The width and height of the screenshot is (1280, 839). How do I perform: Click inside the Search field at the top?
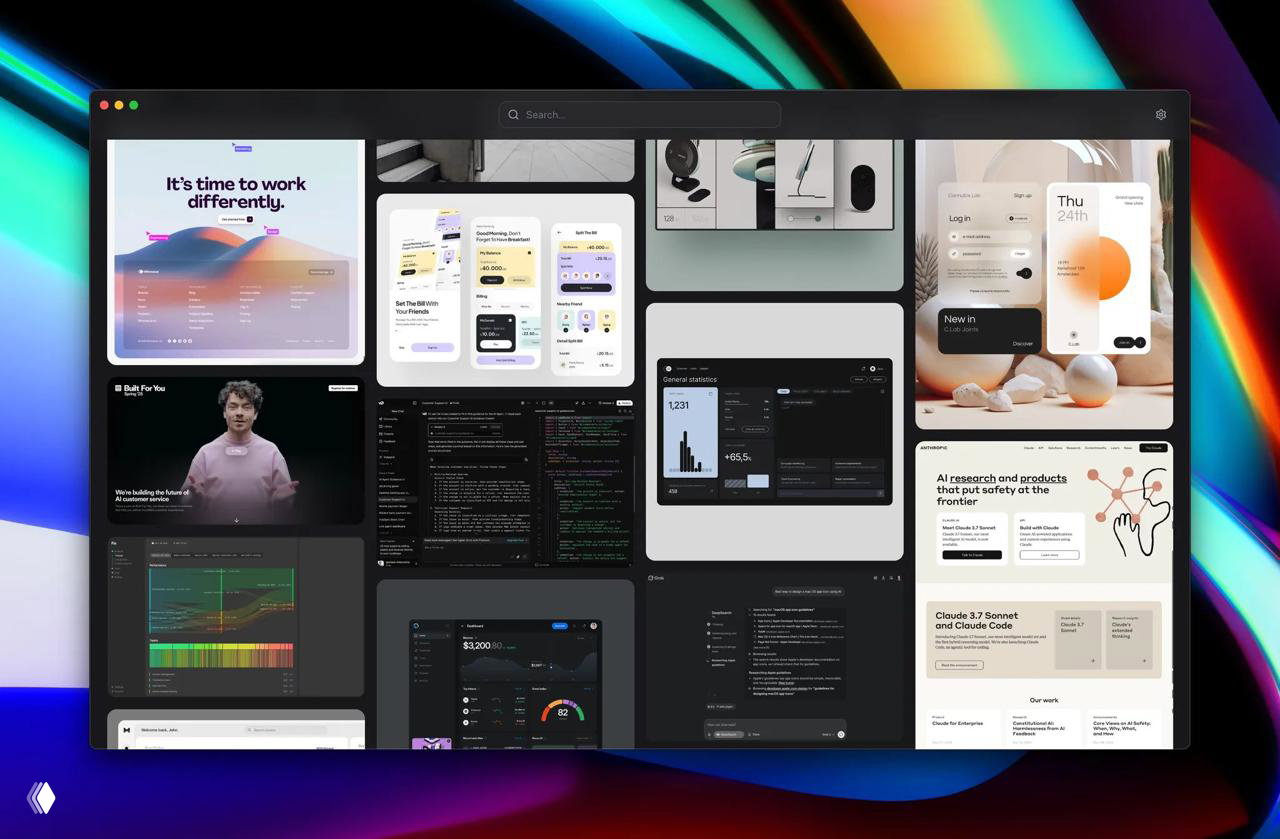[640, 114]
